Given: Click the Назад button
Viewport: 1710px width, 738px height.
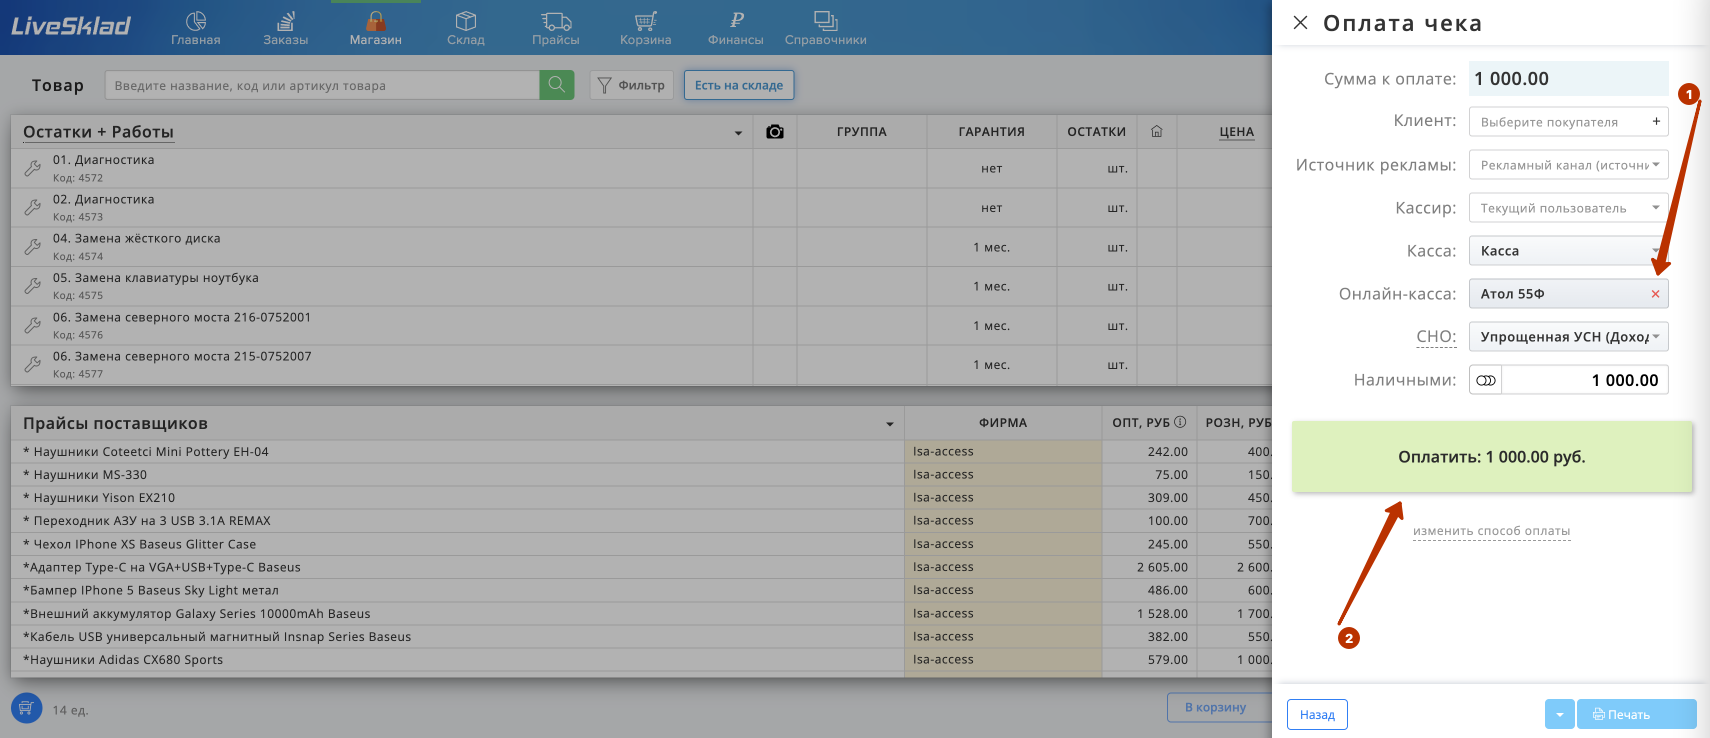Looking at the screenshot, I should coord(1317,714).
